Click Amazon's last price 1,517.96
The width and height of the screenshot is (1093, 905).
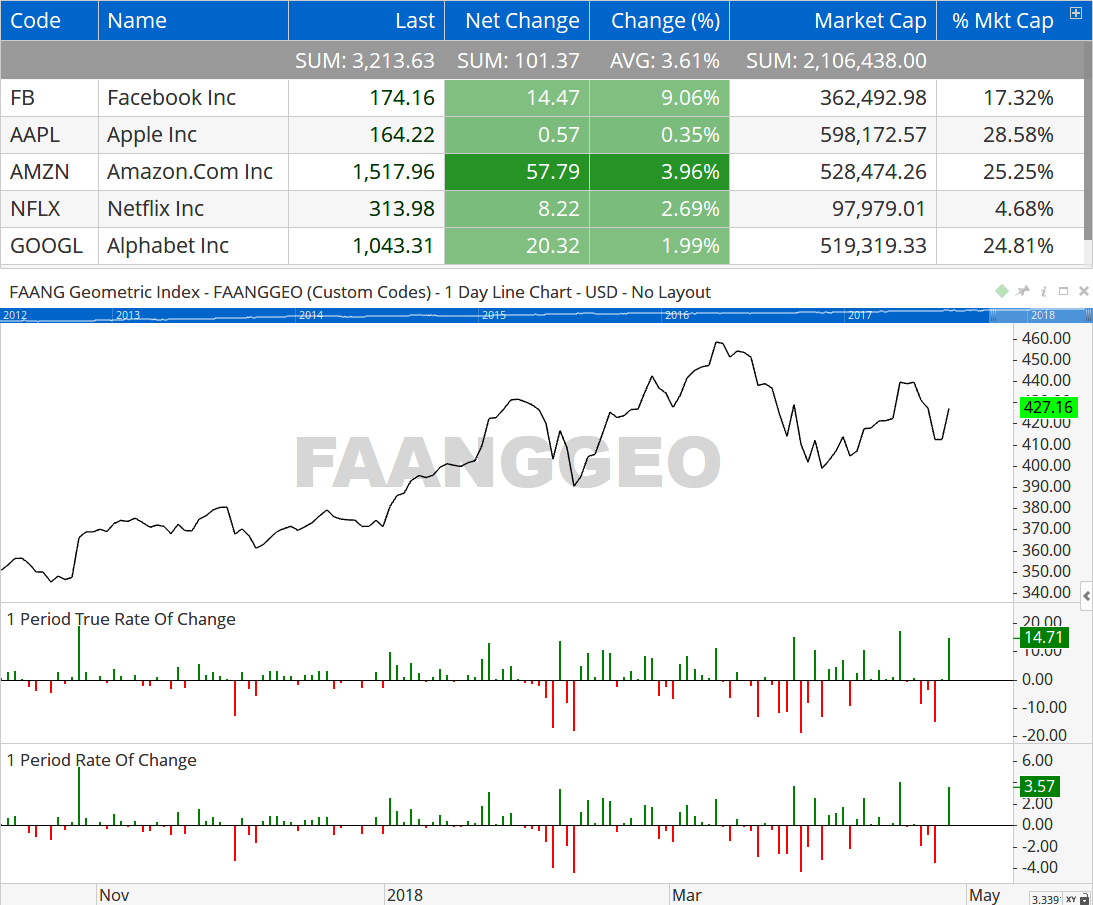tap(367, 172)
